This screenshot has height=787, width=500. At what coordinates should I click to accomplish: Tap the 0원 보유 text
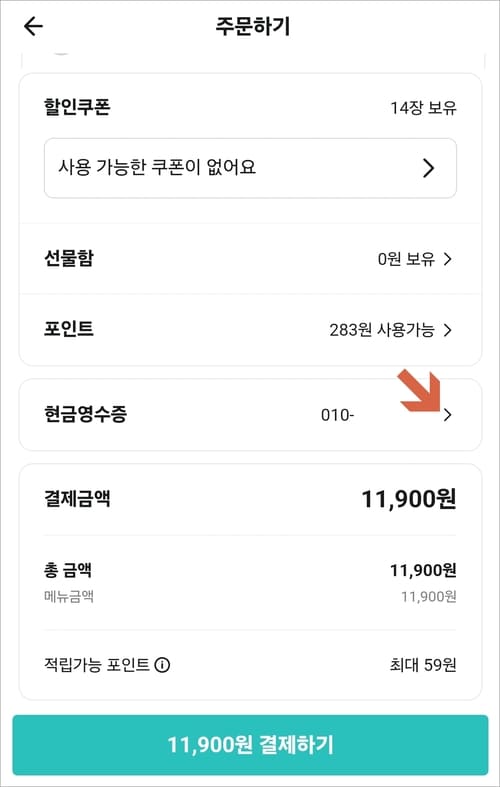point(406,259)
